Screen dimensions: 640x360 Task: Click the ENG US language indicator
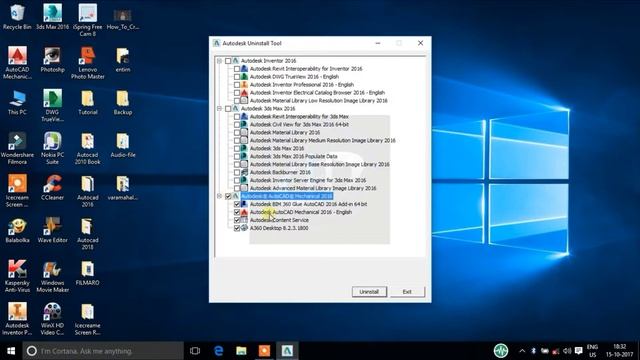click(592, 351)
